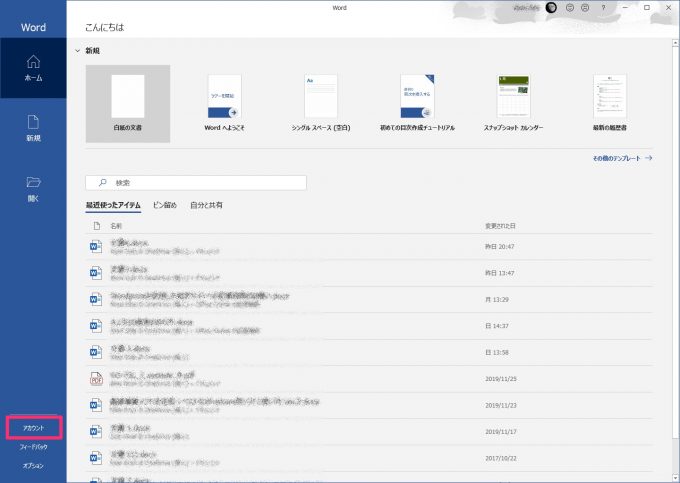Image resolution: width=680 pixels, height=483 pixels.
Task: Open フィードバック in the sidebar
Action: [33, 447]
